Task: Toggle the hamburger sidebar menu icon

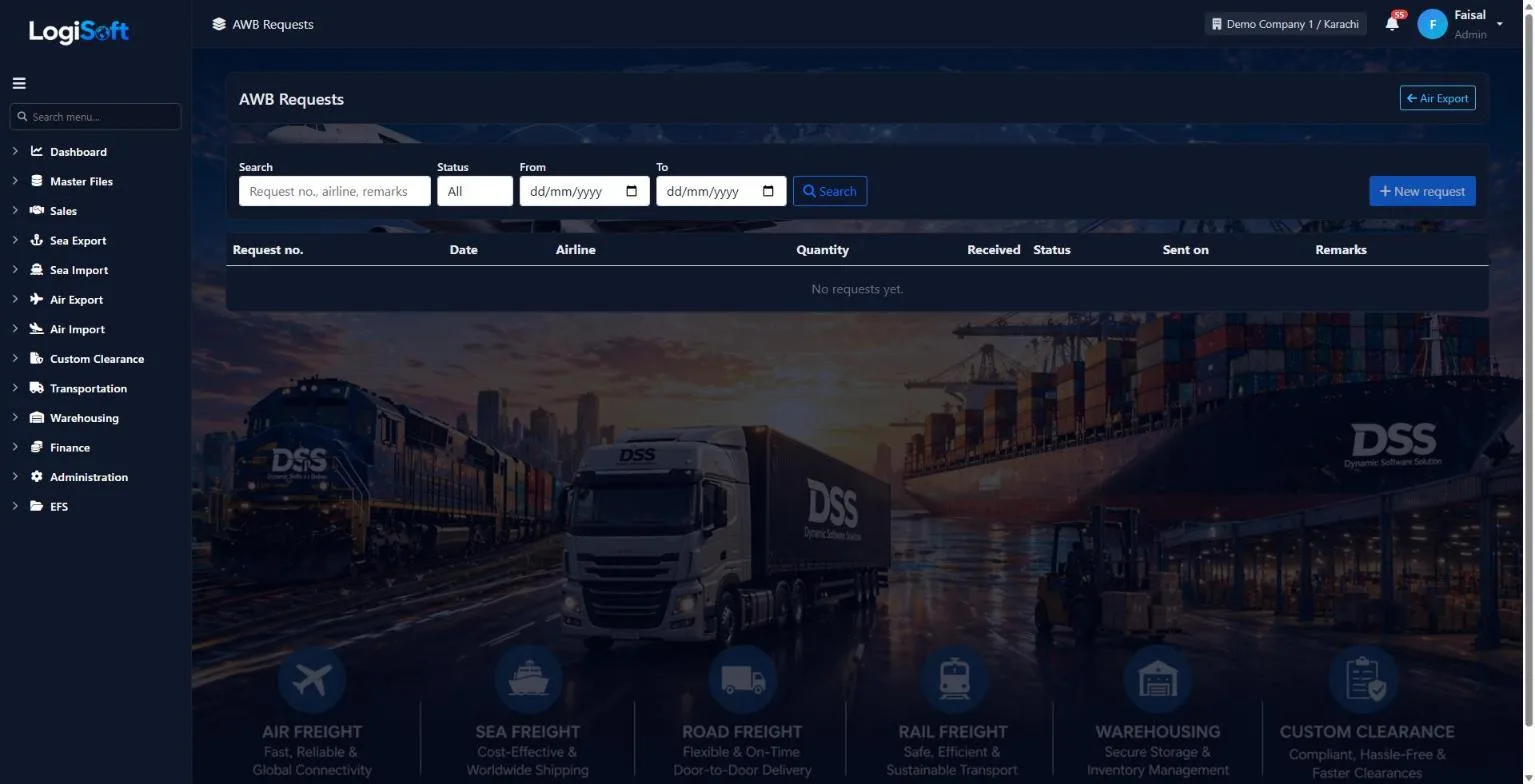Action: 19,83
